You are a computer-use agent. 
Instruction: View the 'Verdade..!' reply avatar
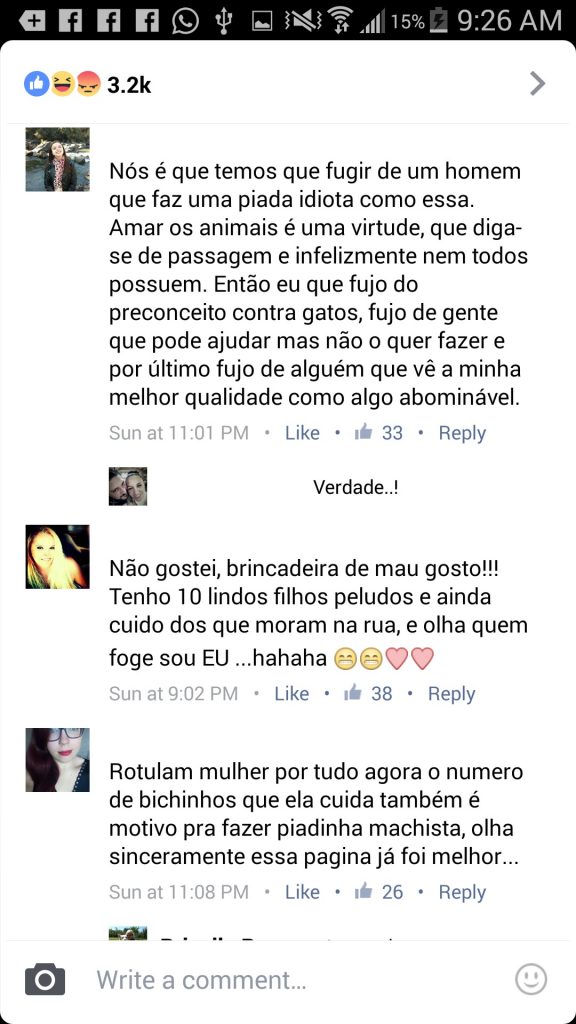click(128, 487)
